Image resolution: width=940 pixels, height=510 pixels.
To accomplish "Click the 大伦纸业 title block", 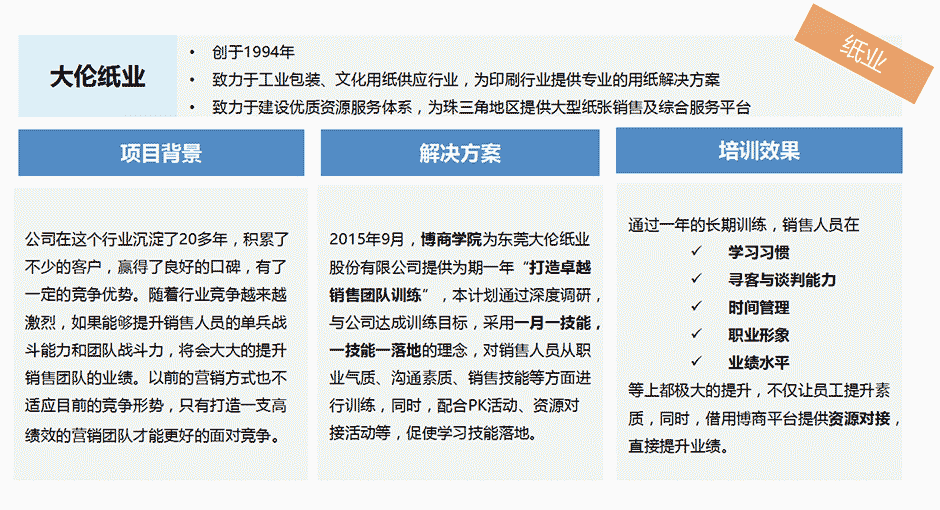I will tap(98, 77).
